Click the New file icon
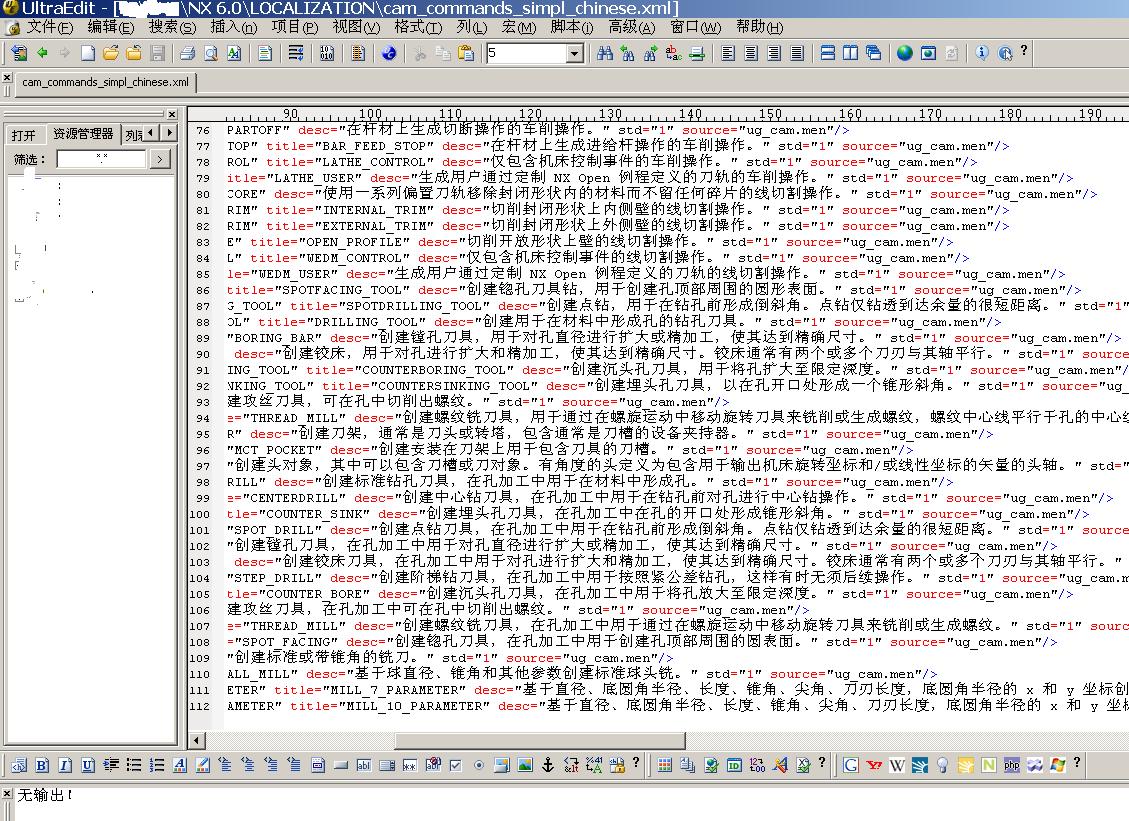 click(88, 53)
